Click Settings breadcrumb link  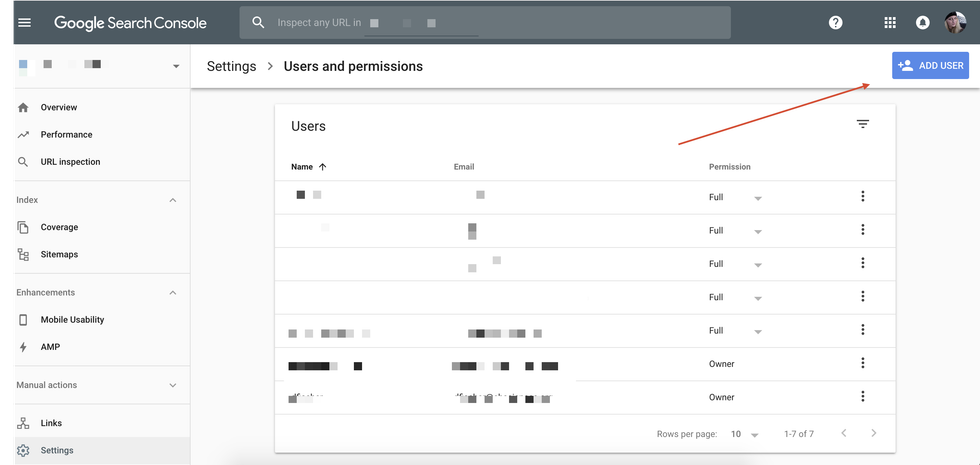coord(229,66)
